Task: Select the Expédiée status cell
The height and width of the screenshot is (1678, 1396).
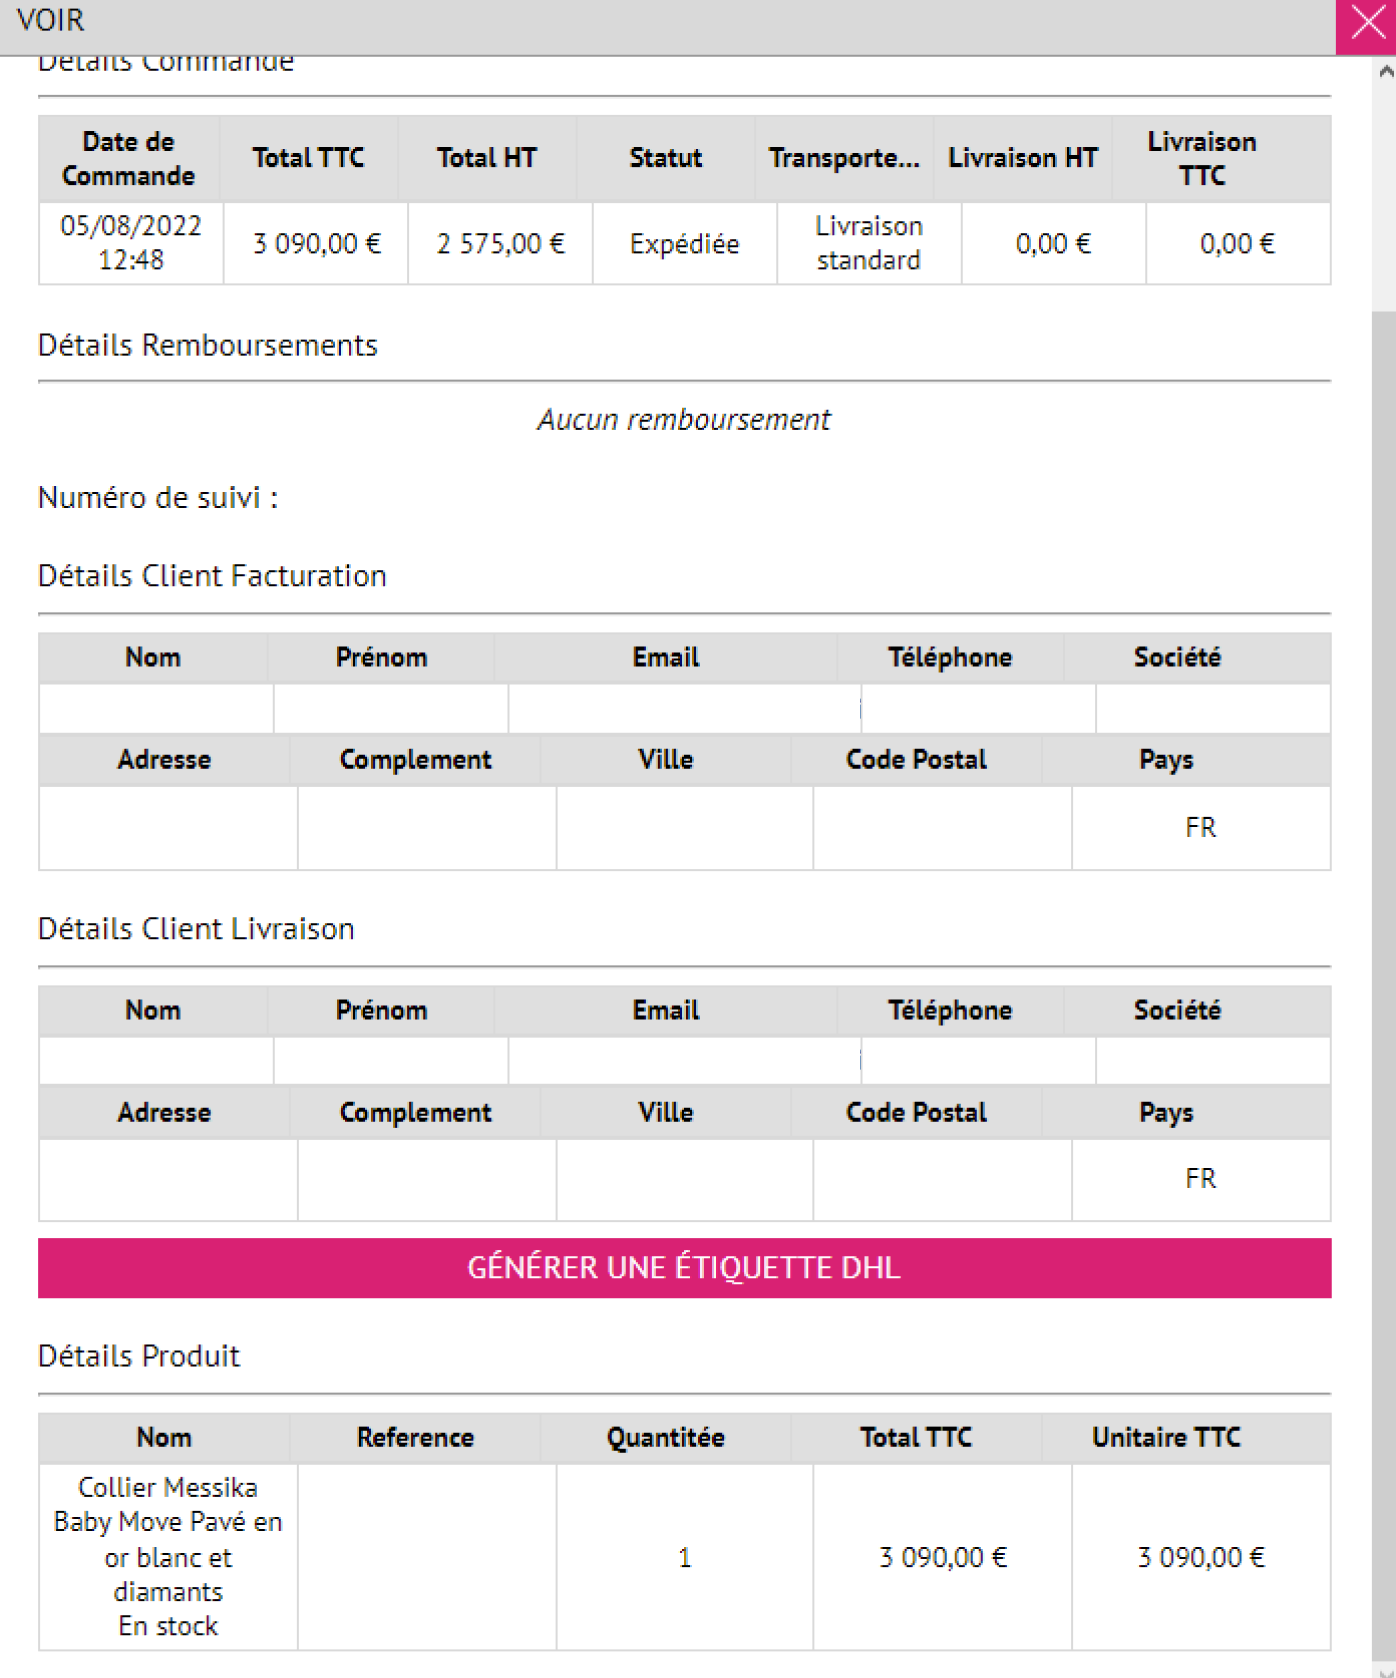Action: pos(684,244)
